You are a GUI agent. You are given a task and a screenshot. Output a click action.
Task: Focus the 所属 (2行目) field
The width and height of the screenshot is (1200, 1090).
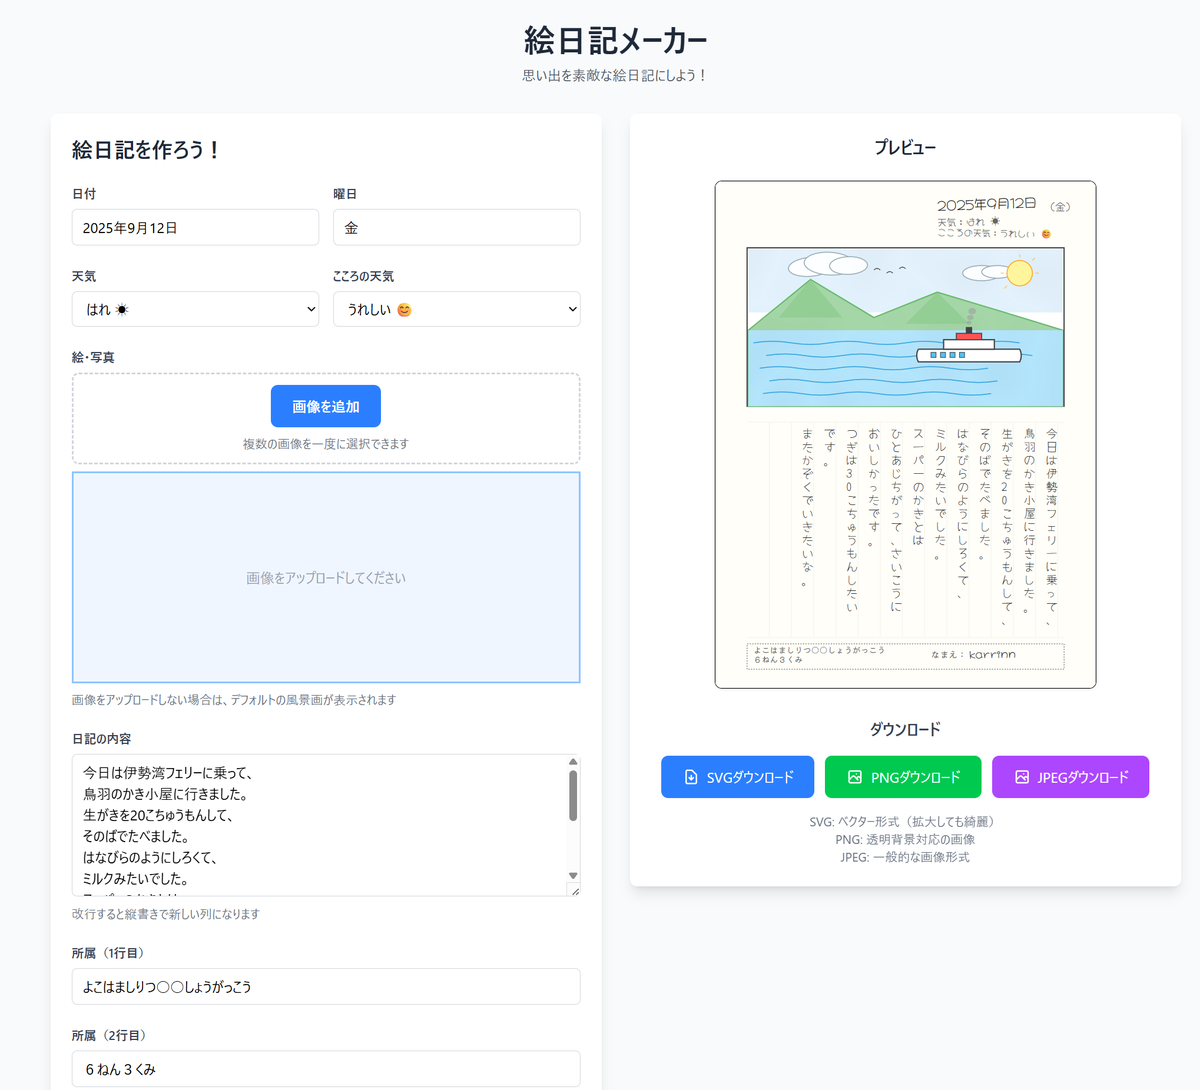click(326, 1068)
